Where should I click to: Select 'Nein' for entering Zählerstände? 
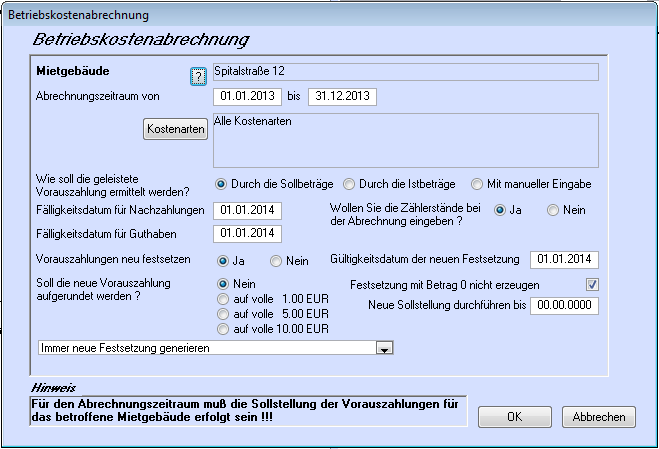pyautogui.click(x=552, y=210)
